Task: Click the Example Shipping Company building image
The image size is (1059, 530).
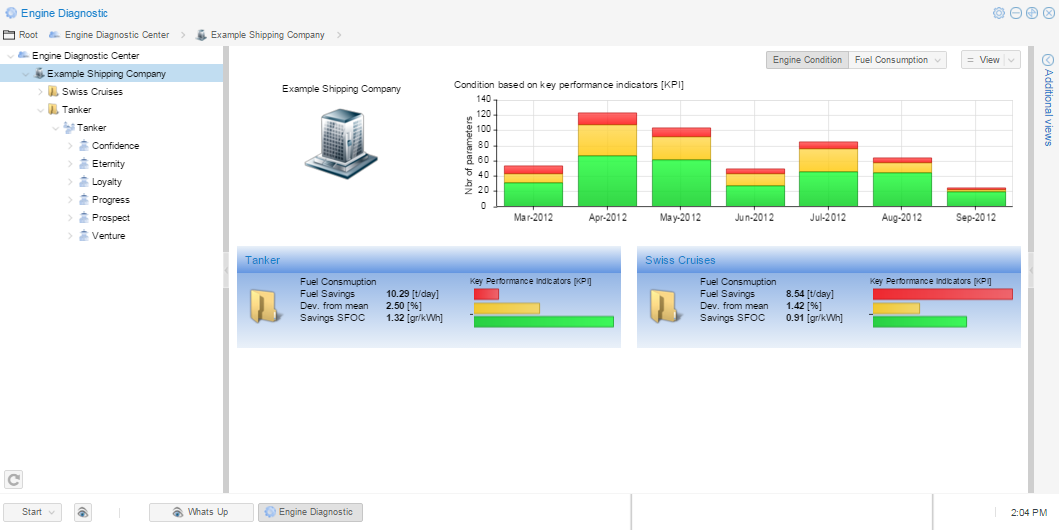Action: [341, 144]
